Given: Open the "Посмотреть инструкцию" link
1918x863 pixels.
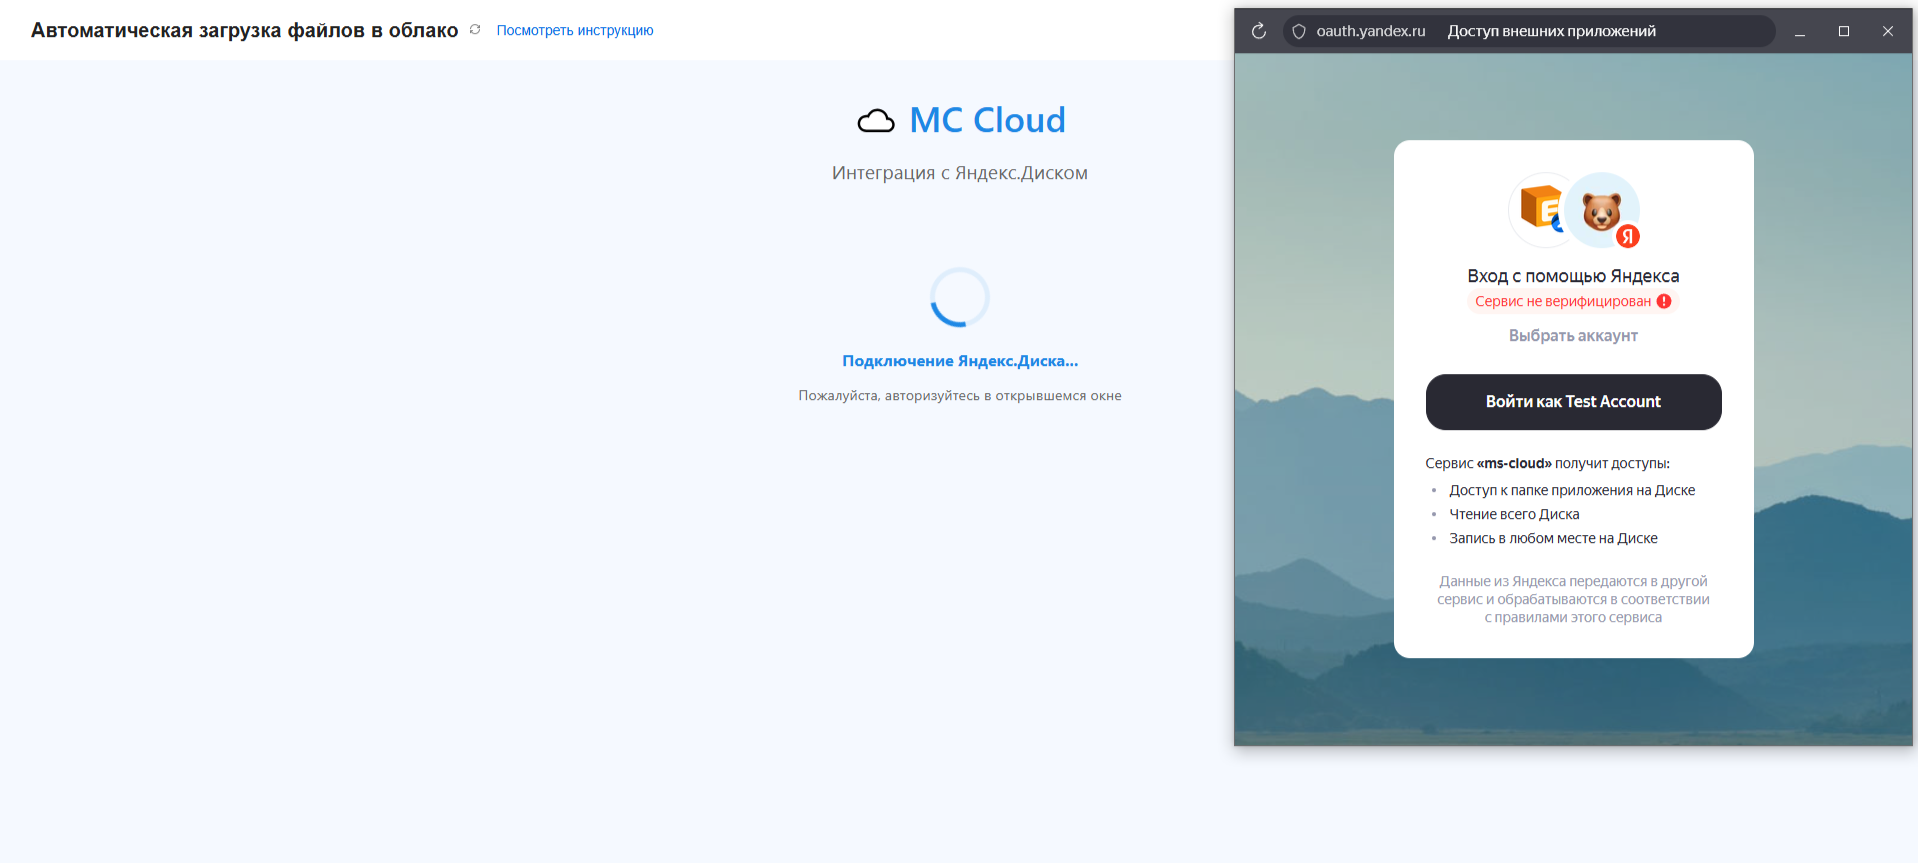Looking at the screenshot, I should tap(574, 31).
